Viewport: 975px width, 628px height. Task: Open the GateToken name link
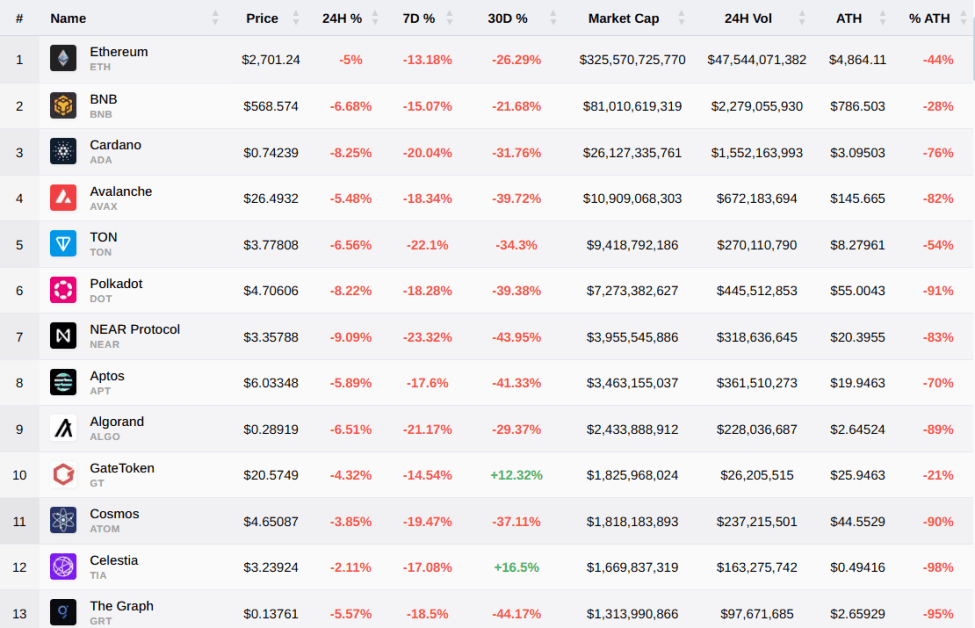(x=122, y=468)
